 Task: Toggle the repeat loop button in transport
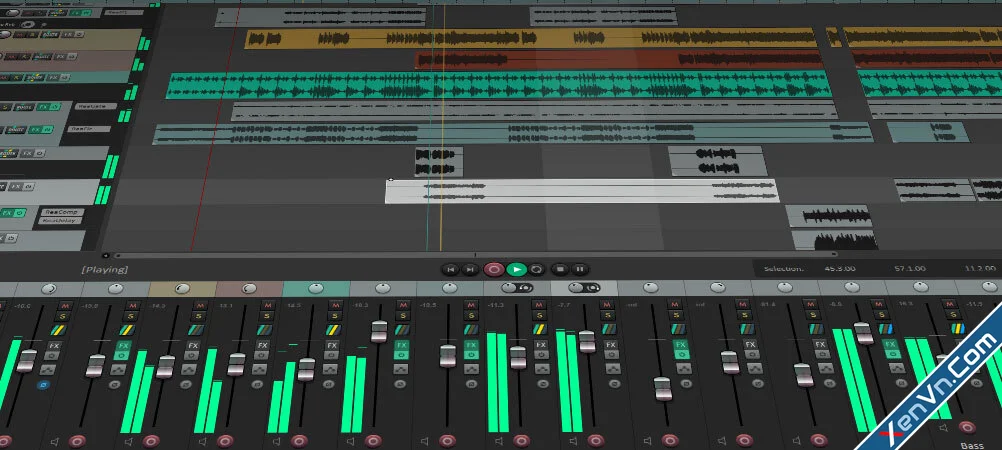(537, 269)
